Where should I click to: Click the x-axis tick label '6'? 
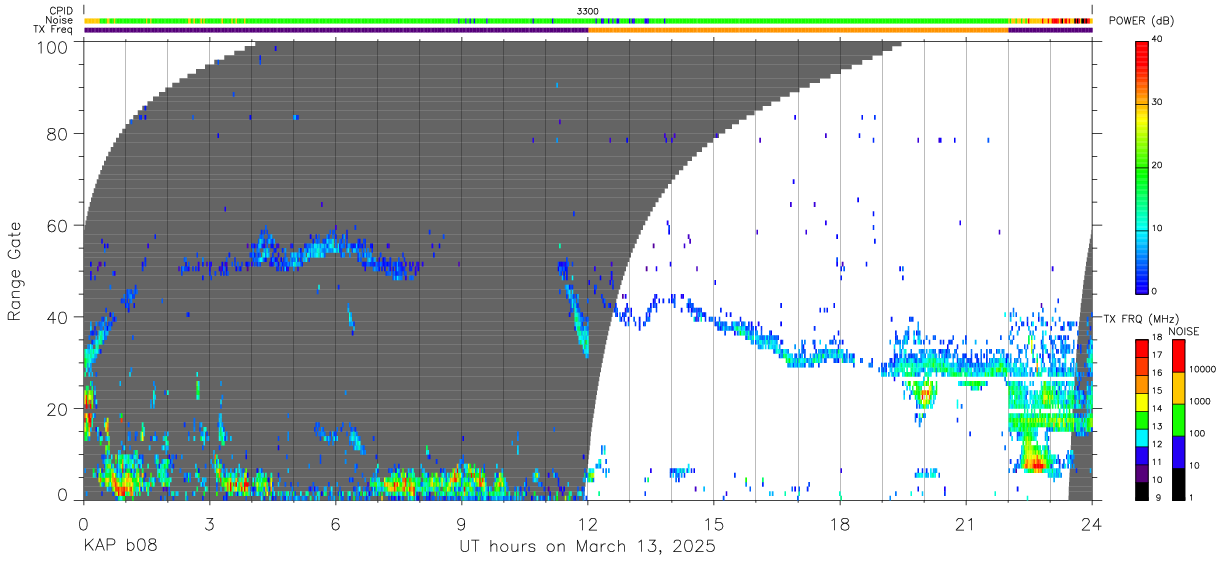(x=335, y=523)
